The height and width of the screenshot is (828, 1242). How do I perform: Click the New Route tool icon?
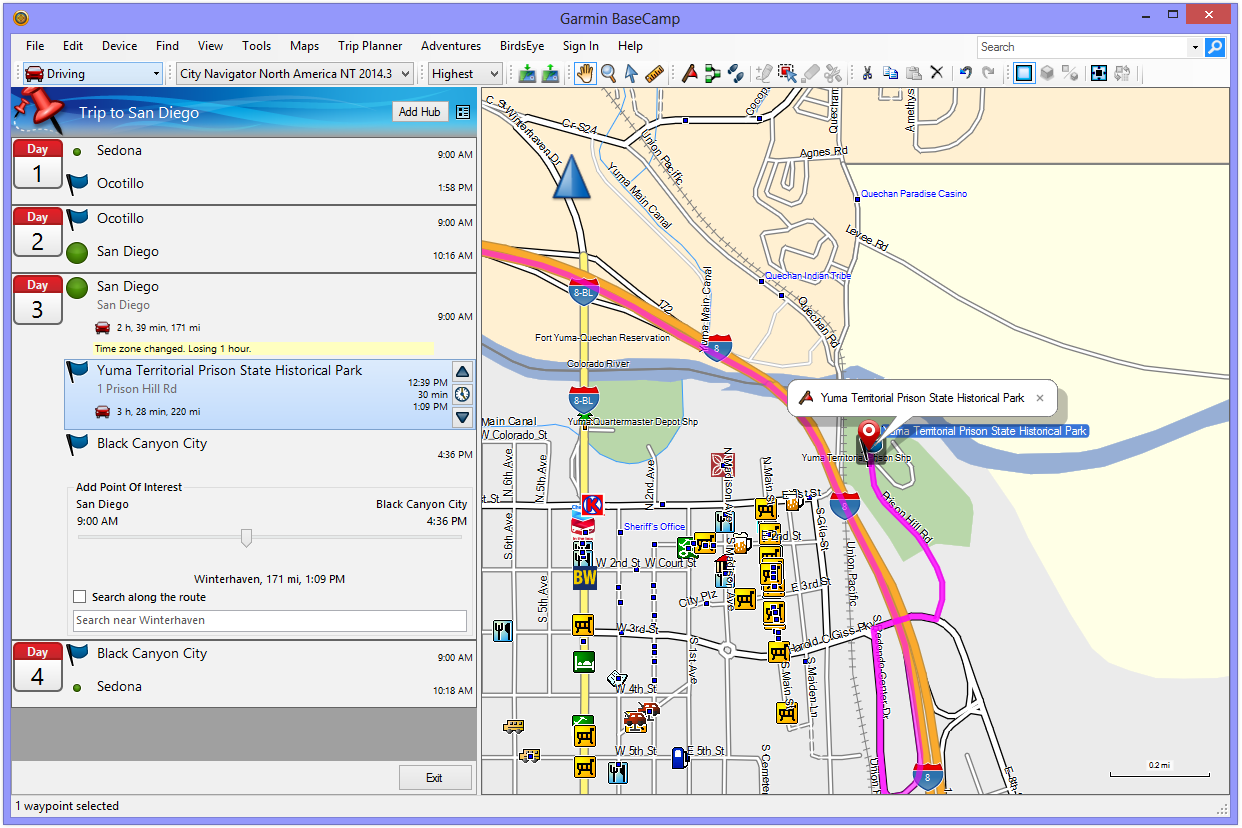(712, 73)
